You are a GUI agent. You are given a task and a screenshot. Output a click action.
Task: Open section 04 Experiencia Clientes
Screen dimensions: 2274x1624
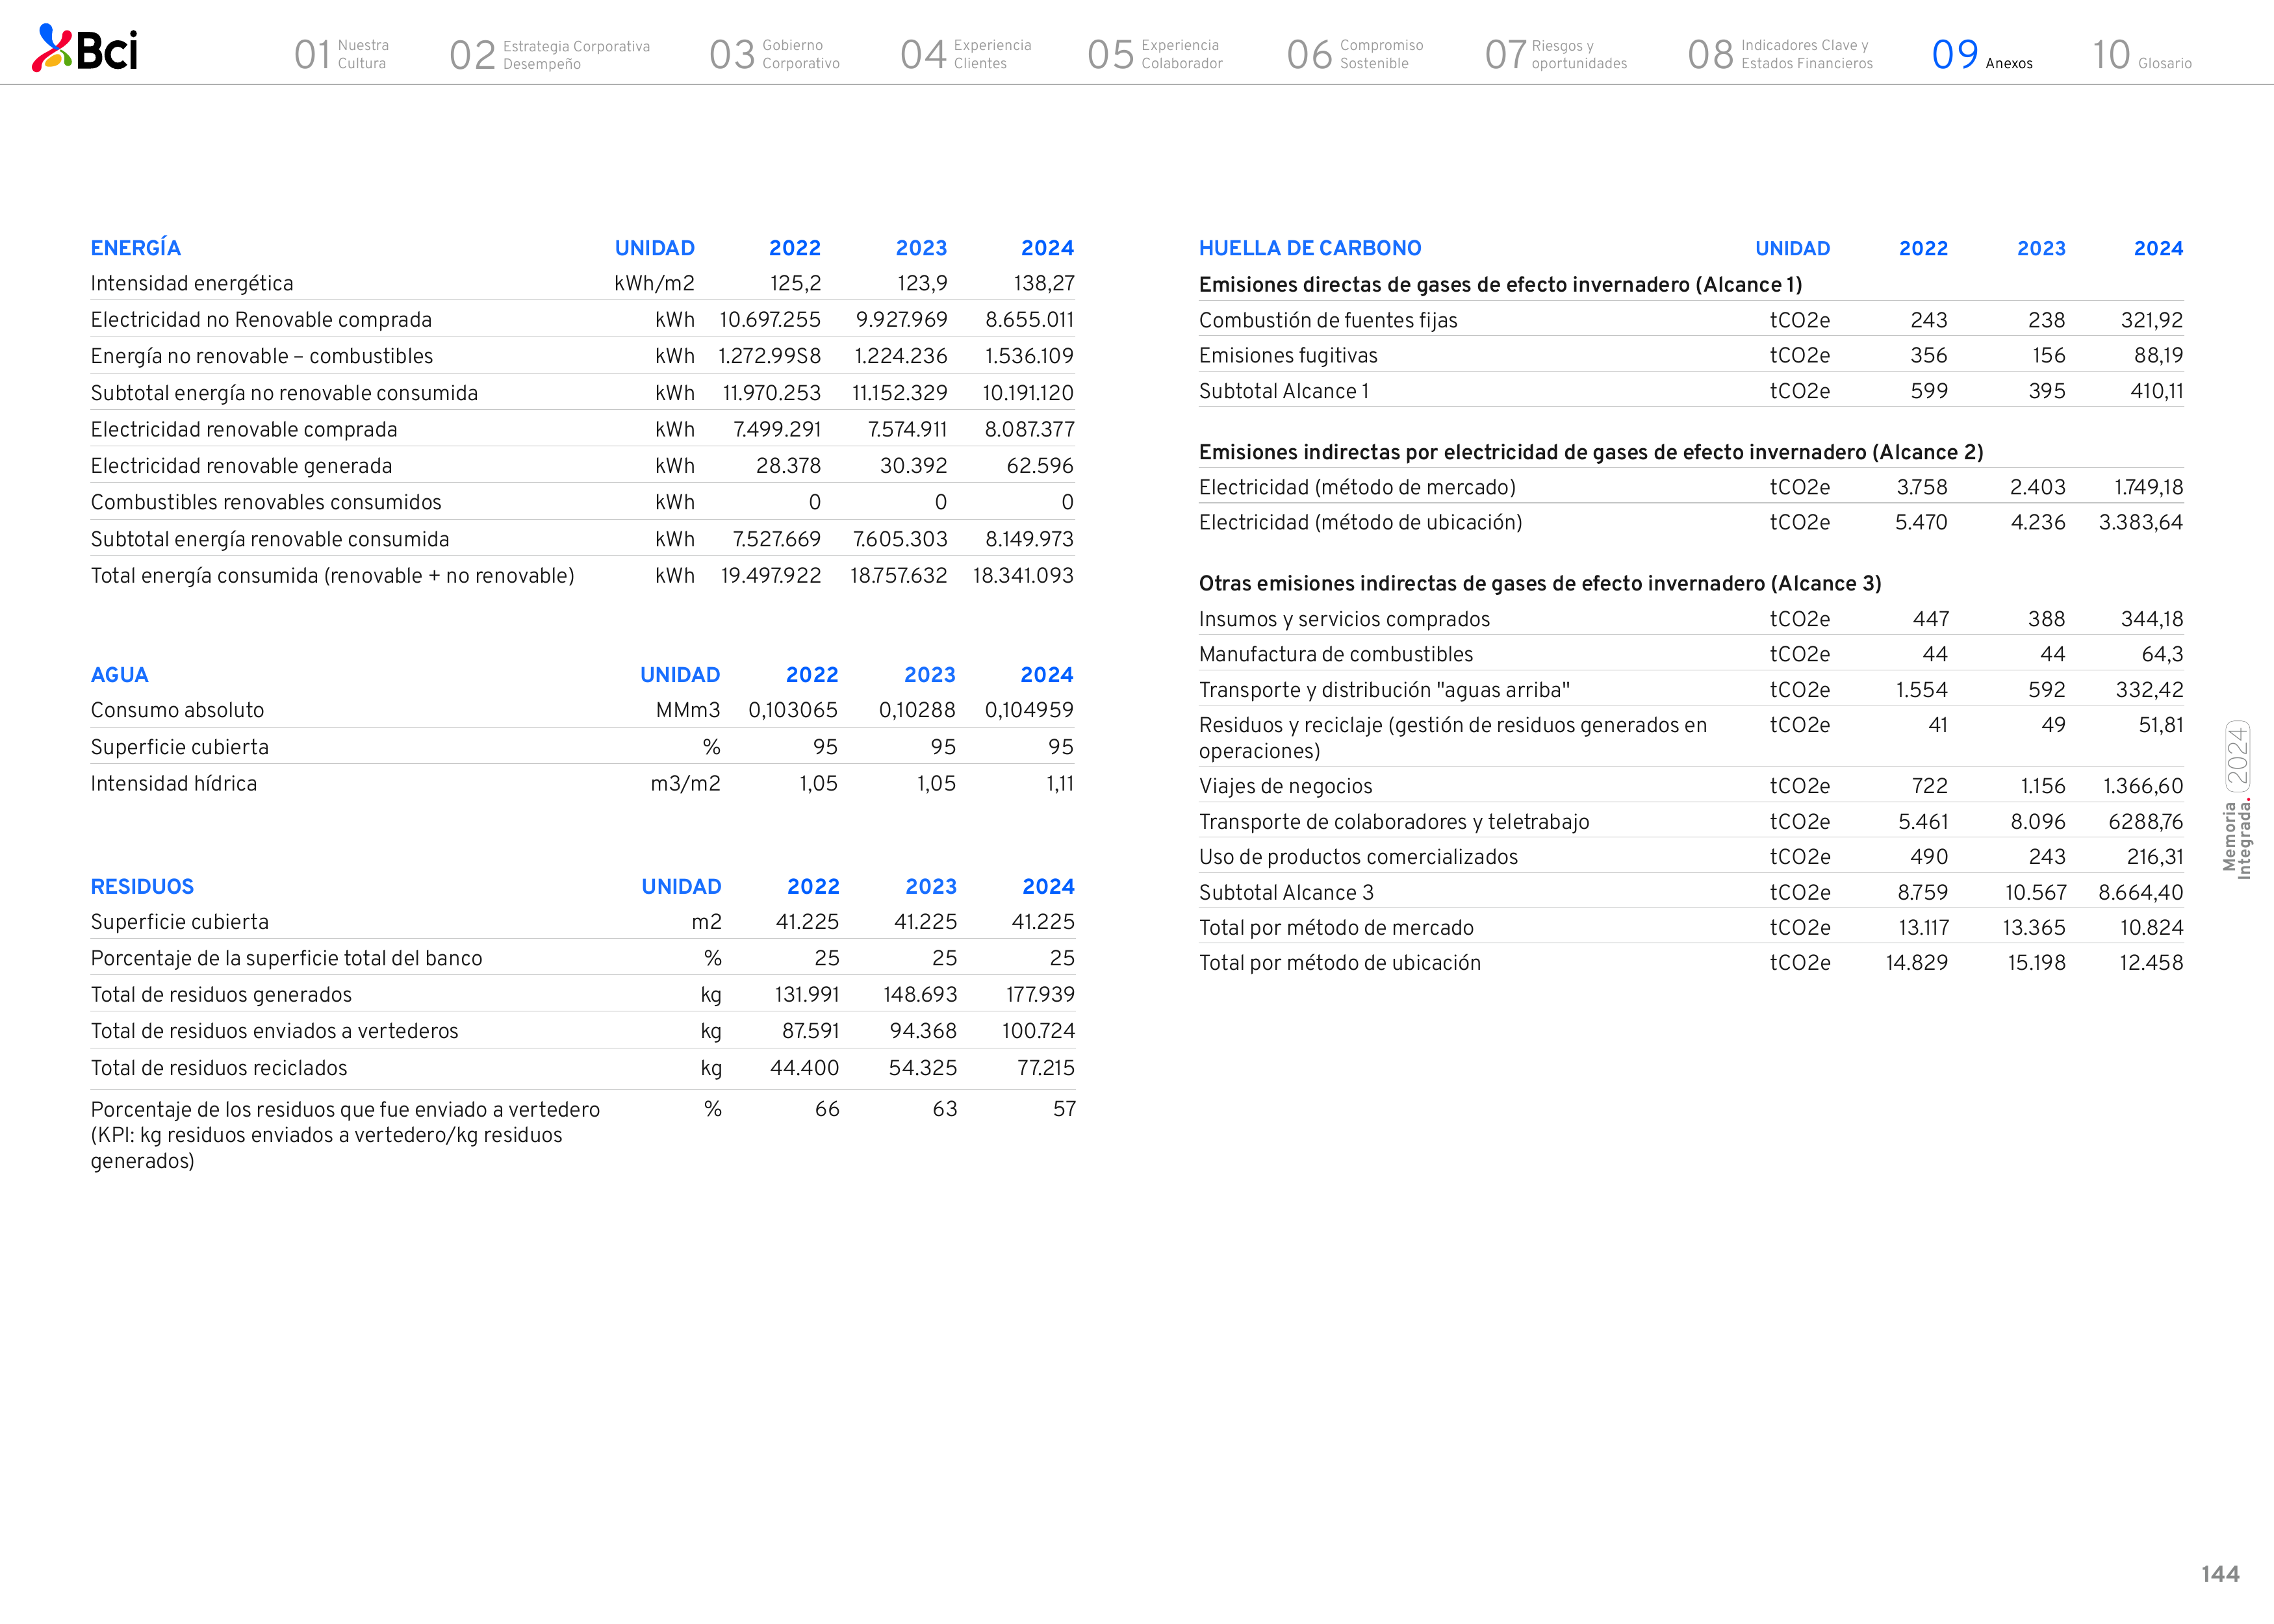tap(965, 54)
